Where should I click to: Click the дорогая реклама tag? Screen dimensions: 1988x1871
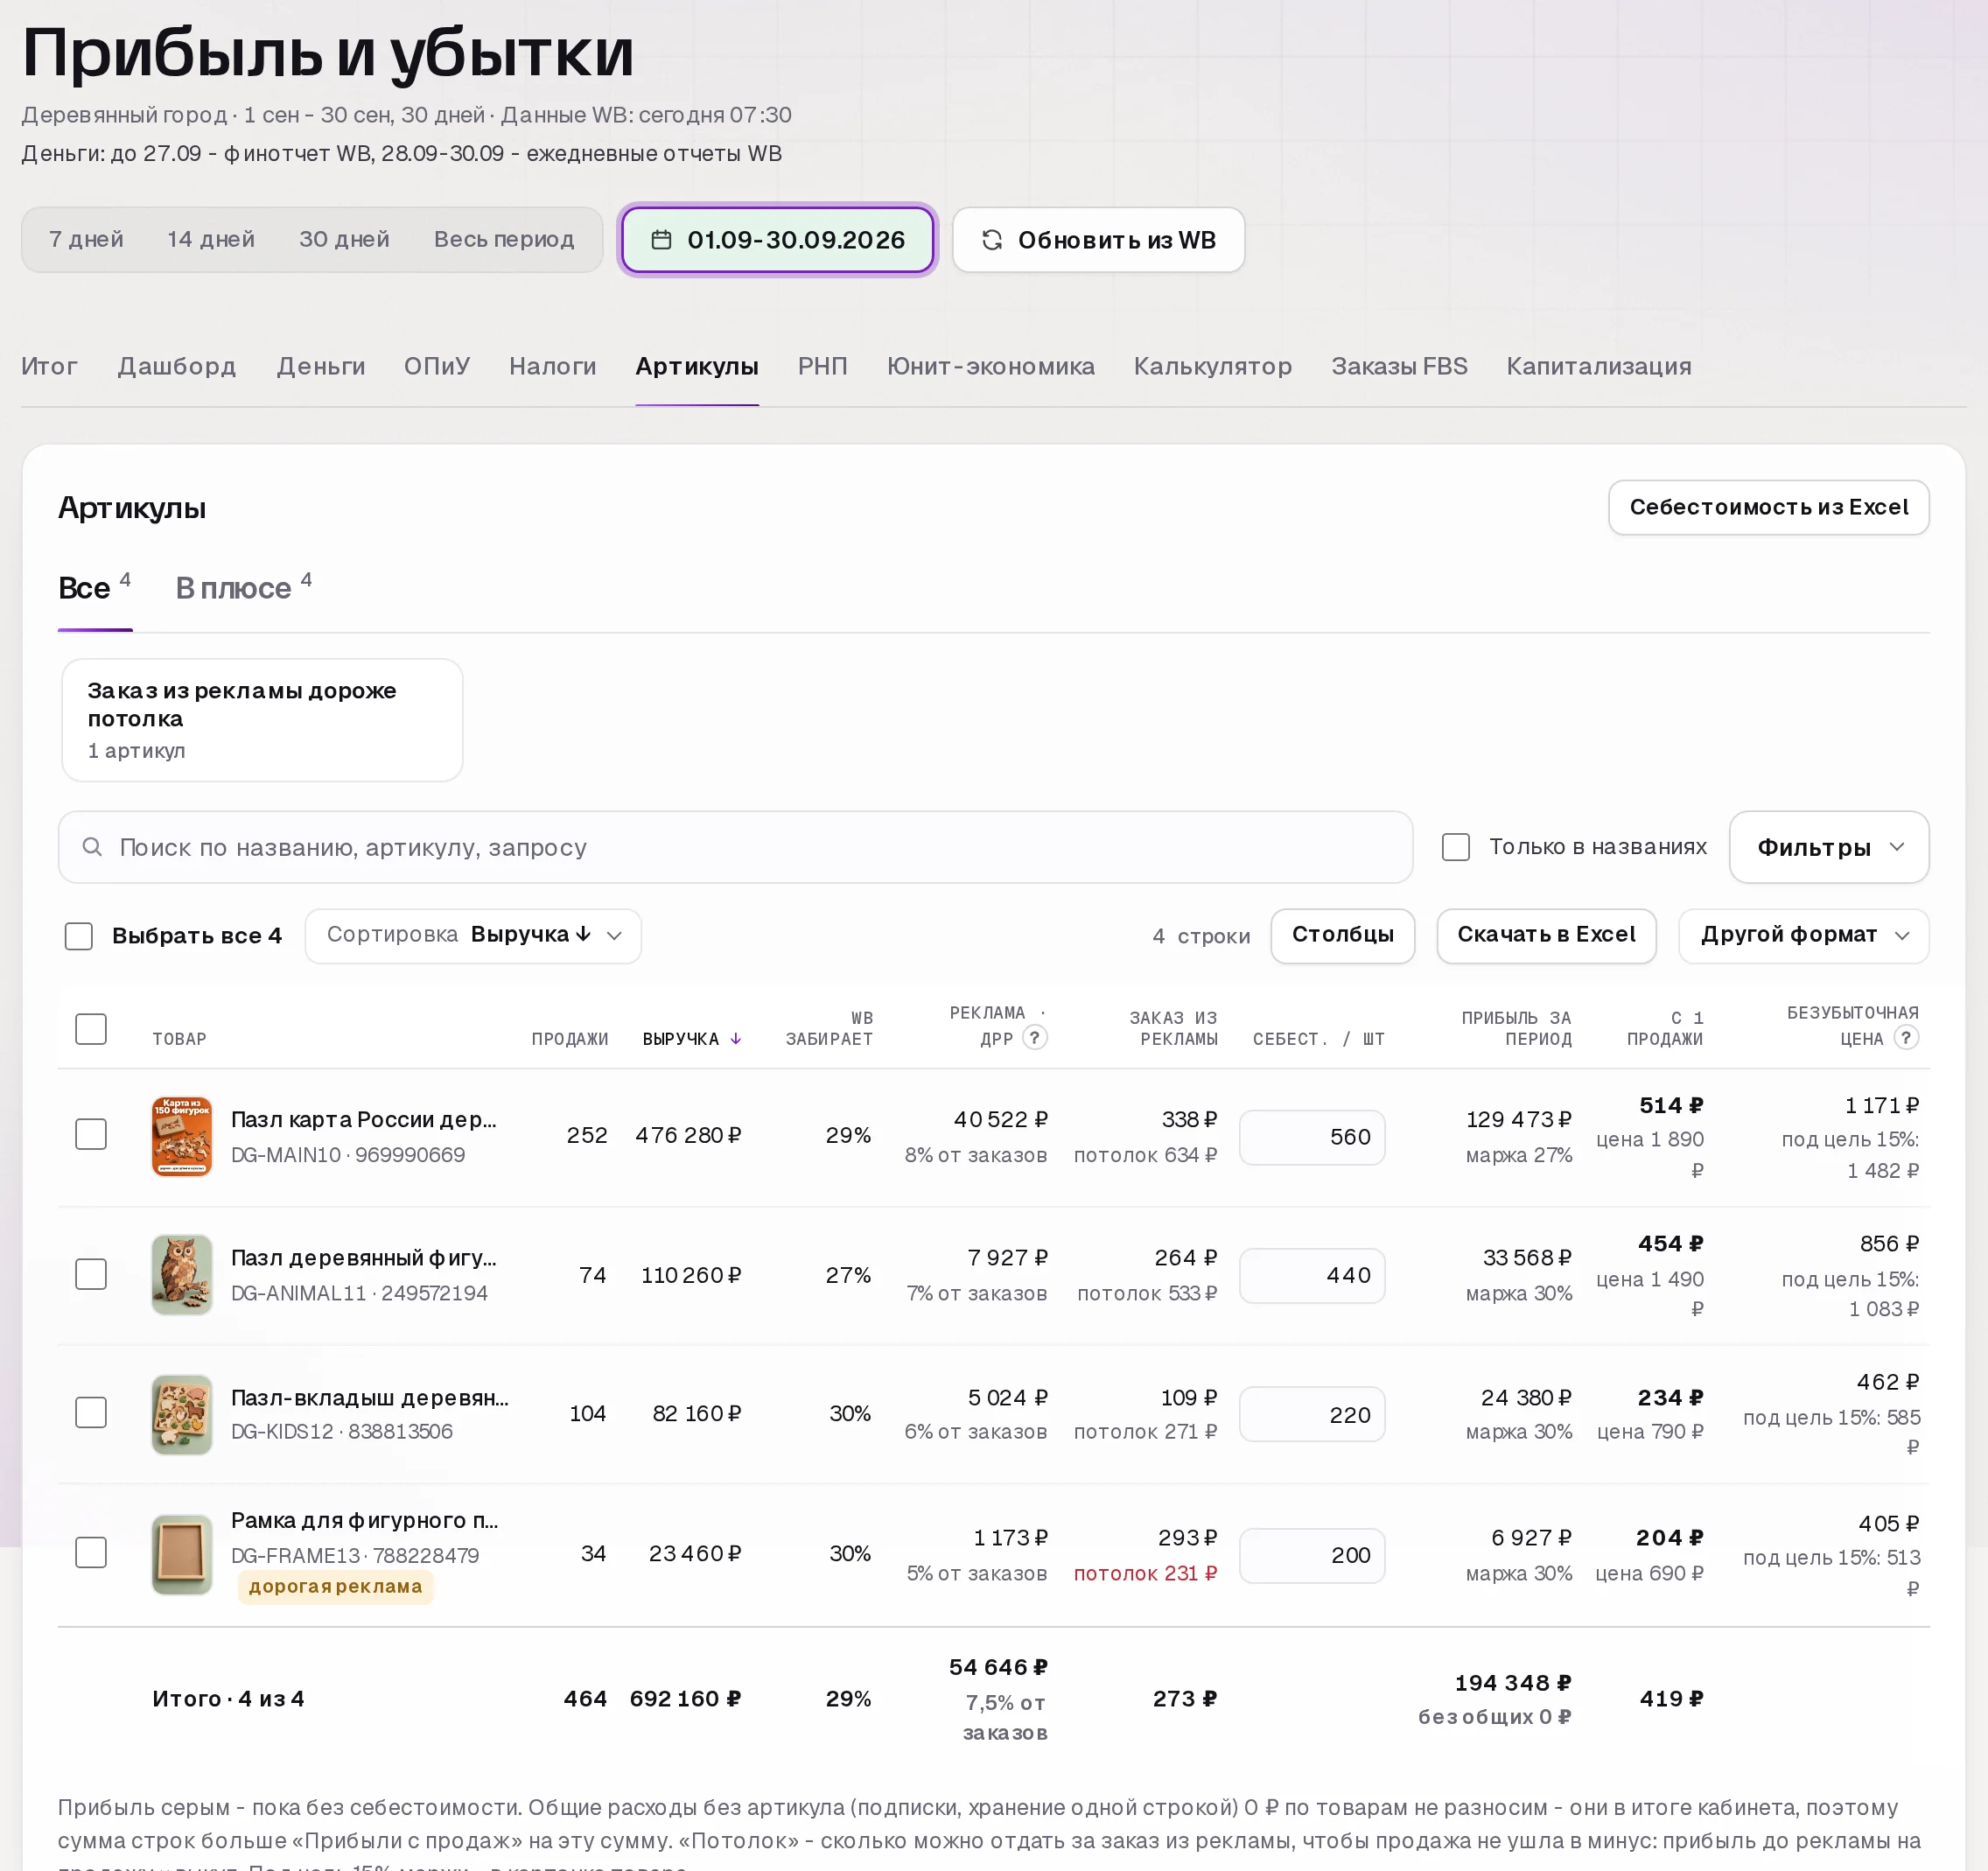[x=335, y=1587]
